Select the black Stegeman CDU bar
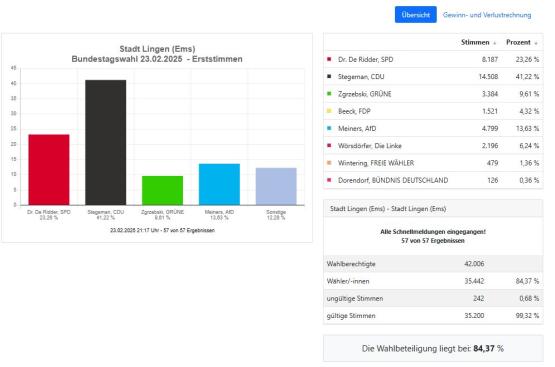The image size is (555, 367). click(x=105, y=142)
